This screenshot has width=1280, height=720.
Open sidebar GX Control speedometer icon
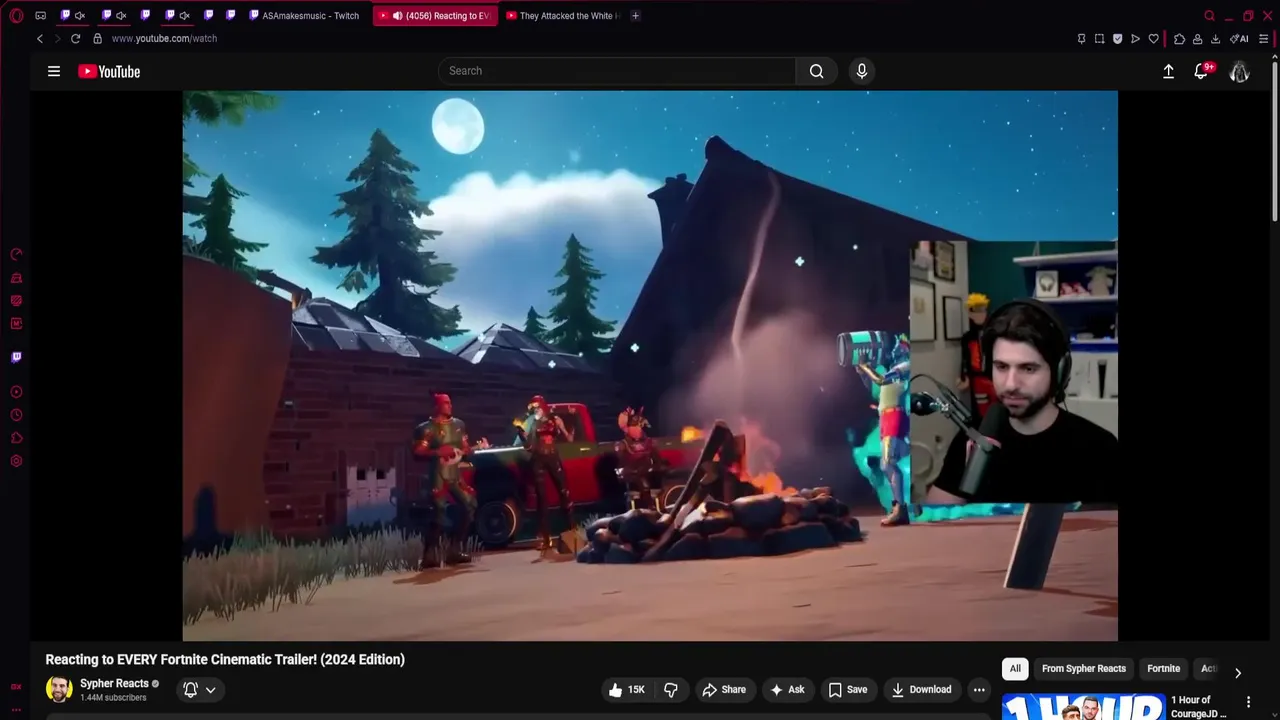click(x=16, y=254)
